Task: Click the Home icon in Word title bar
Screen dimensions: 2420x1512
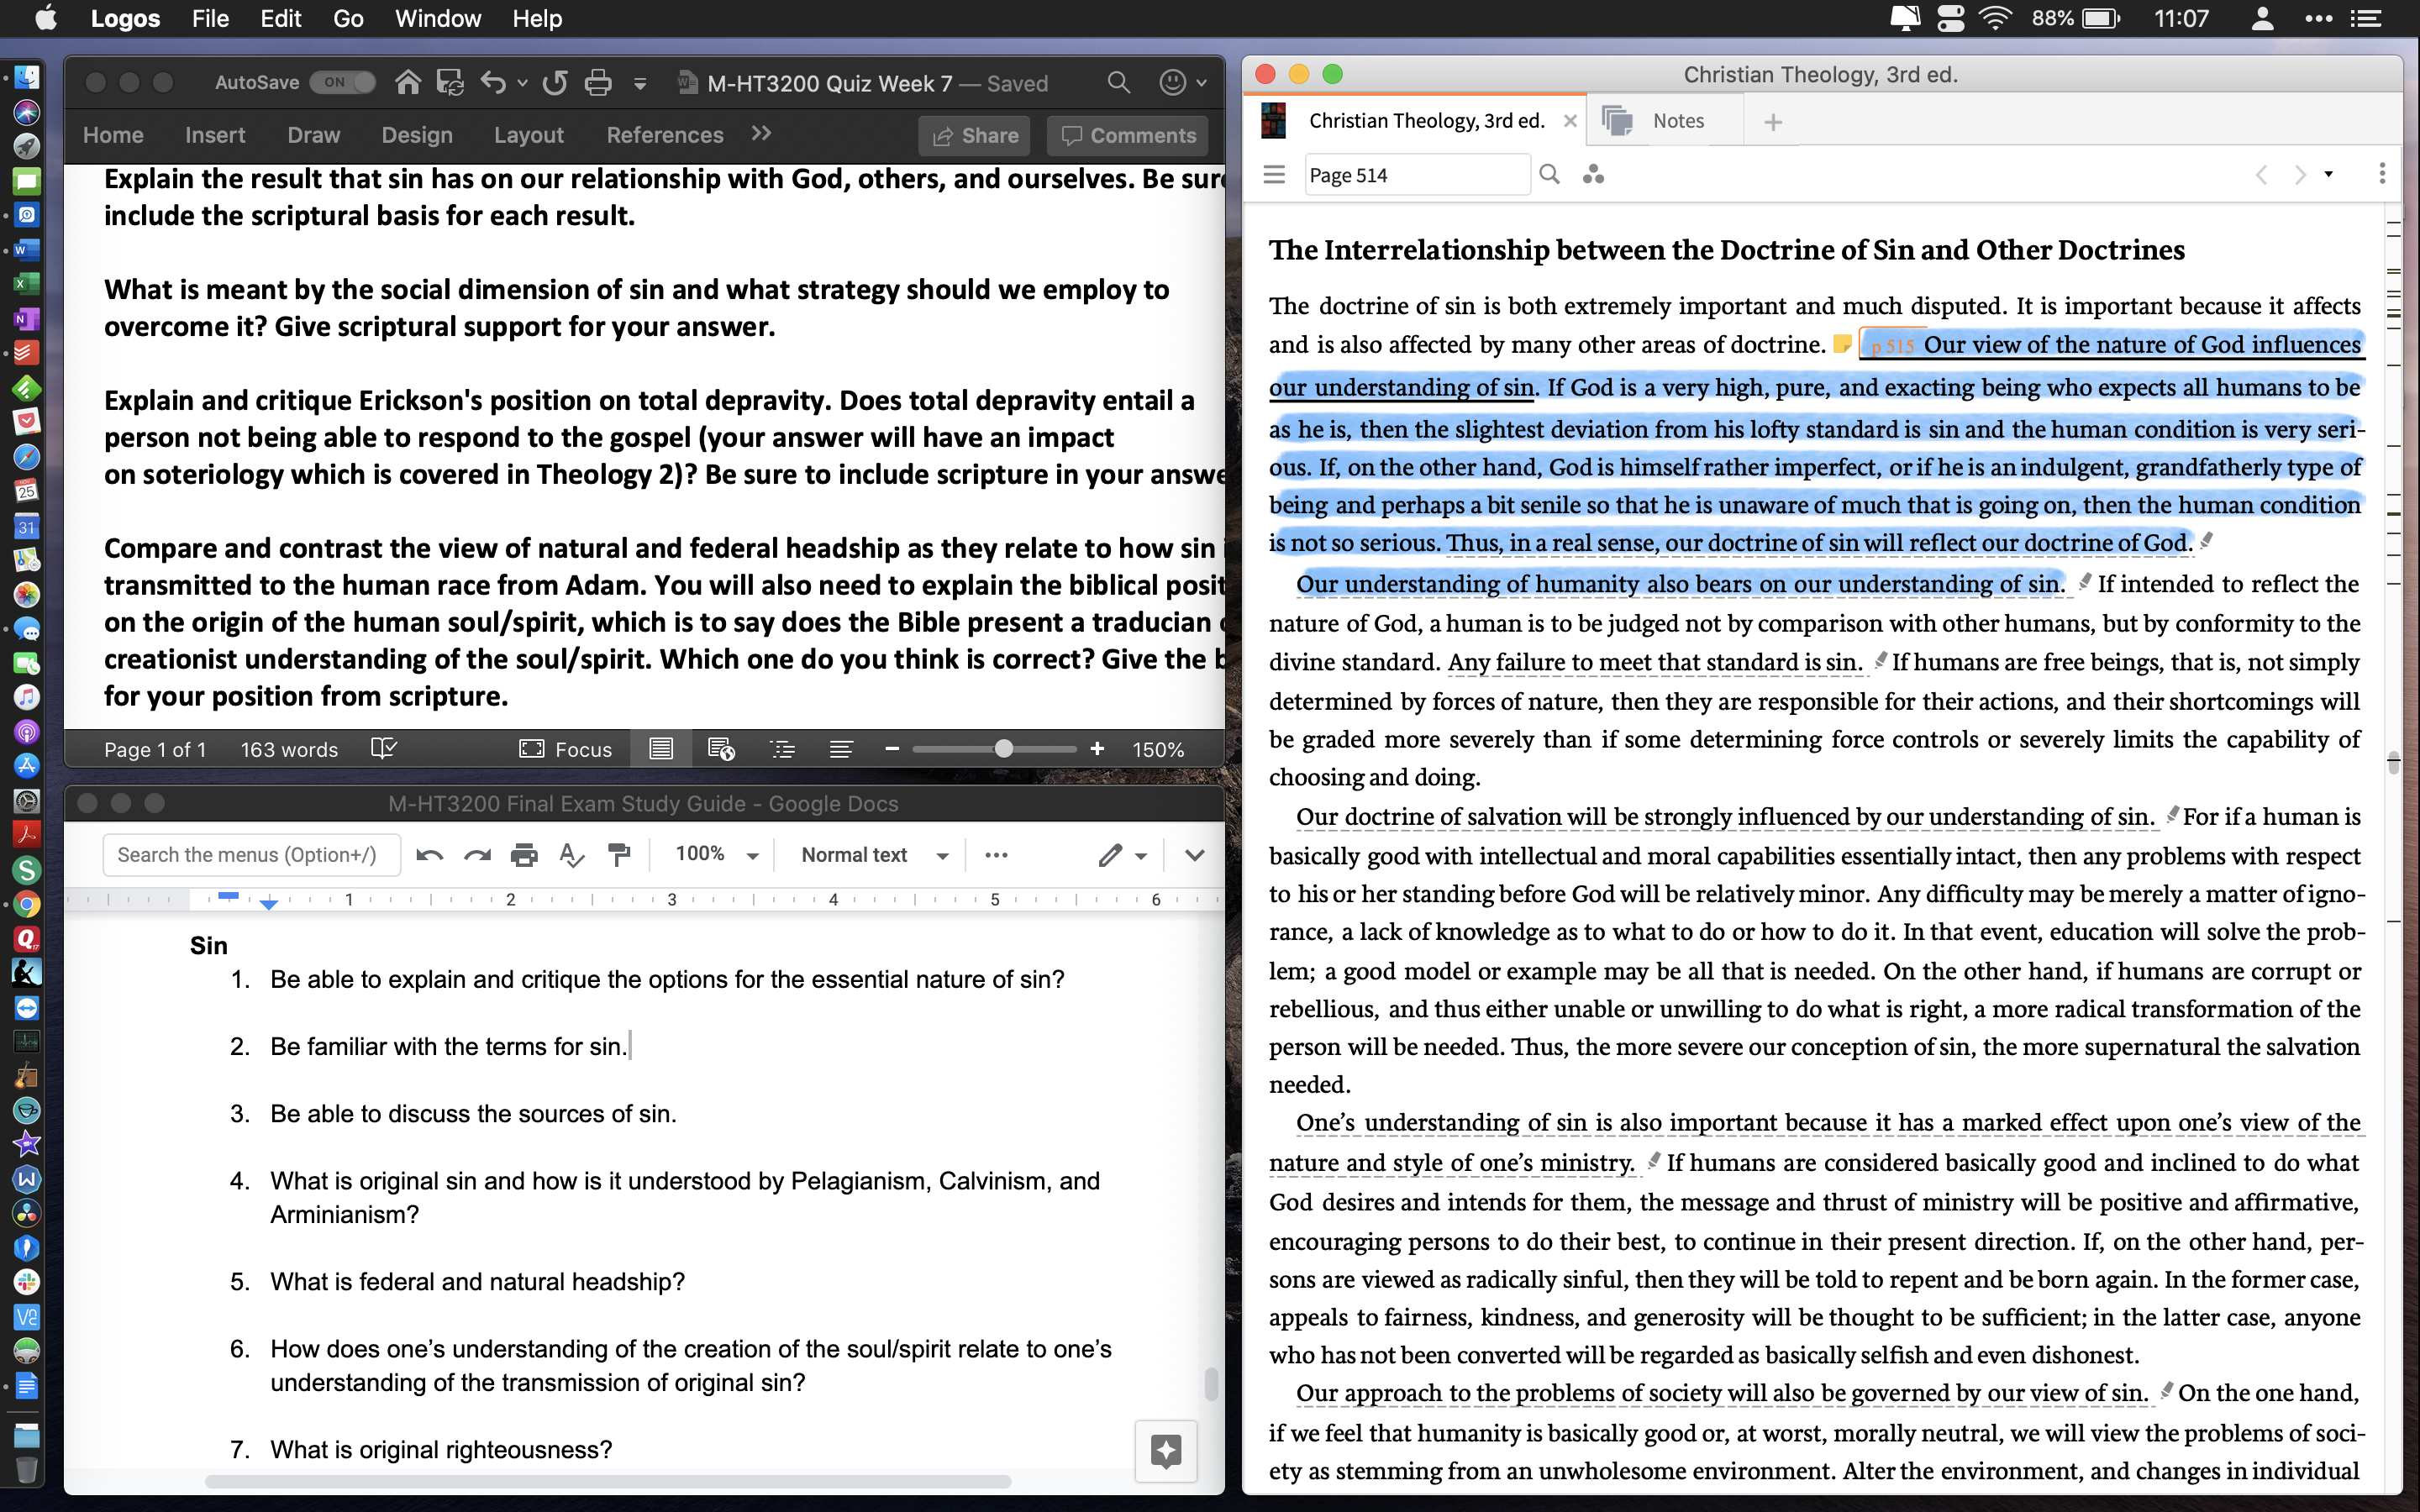Action: [x=407, y=83]
